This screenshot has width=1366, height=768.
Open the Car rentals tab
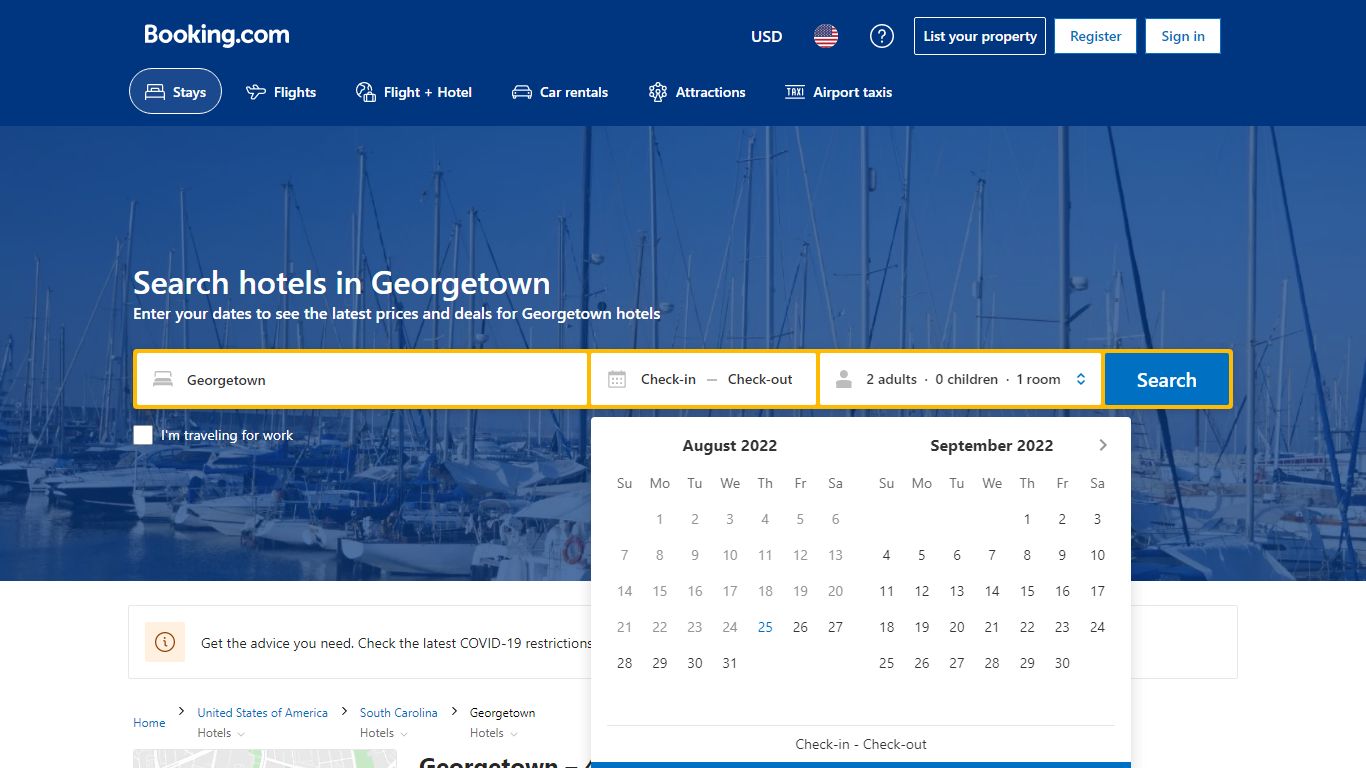tap(560, 92)
